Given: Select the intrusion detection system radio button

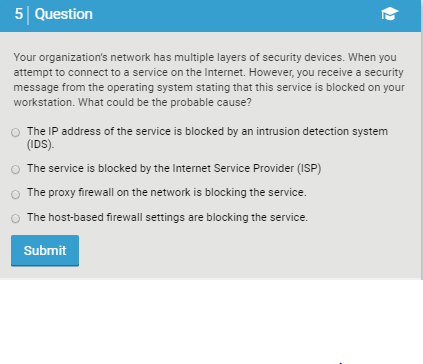Looking at the screenshot, I should pos(15,133).
